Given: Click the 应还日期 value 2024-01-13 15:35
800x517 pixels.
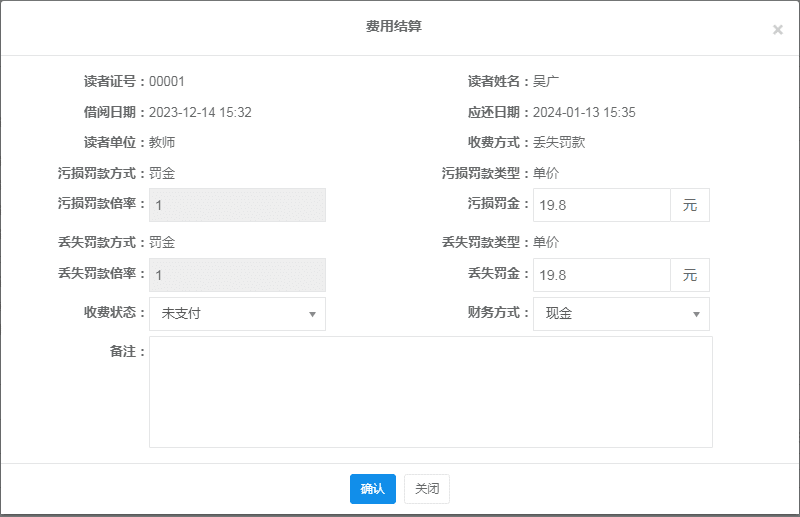Looking at the screenshot, I should tap(584, 112).
